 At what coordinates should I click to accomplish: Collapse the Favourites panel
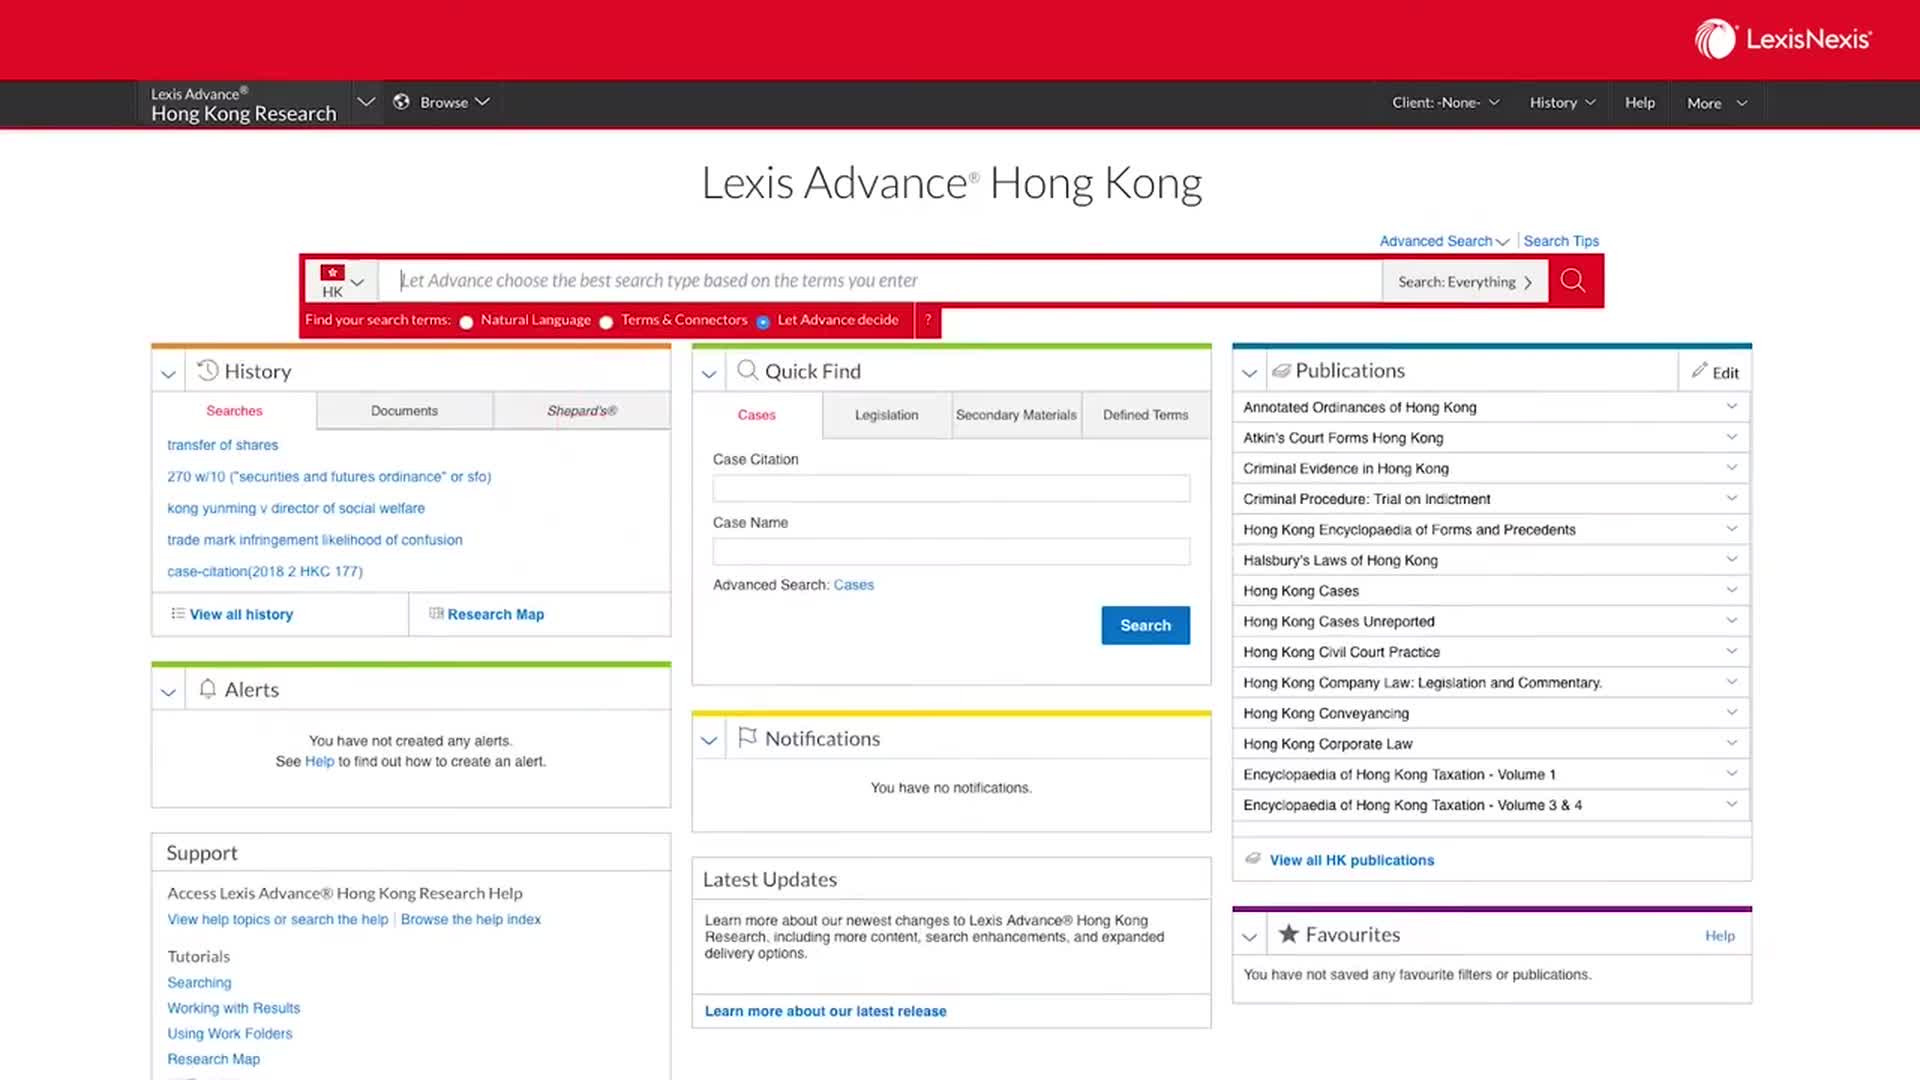pyautogui.click(x=1249, y=937)
